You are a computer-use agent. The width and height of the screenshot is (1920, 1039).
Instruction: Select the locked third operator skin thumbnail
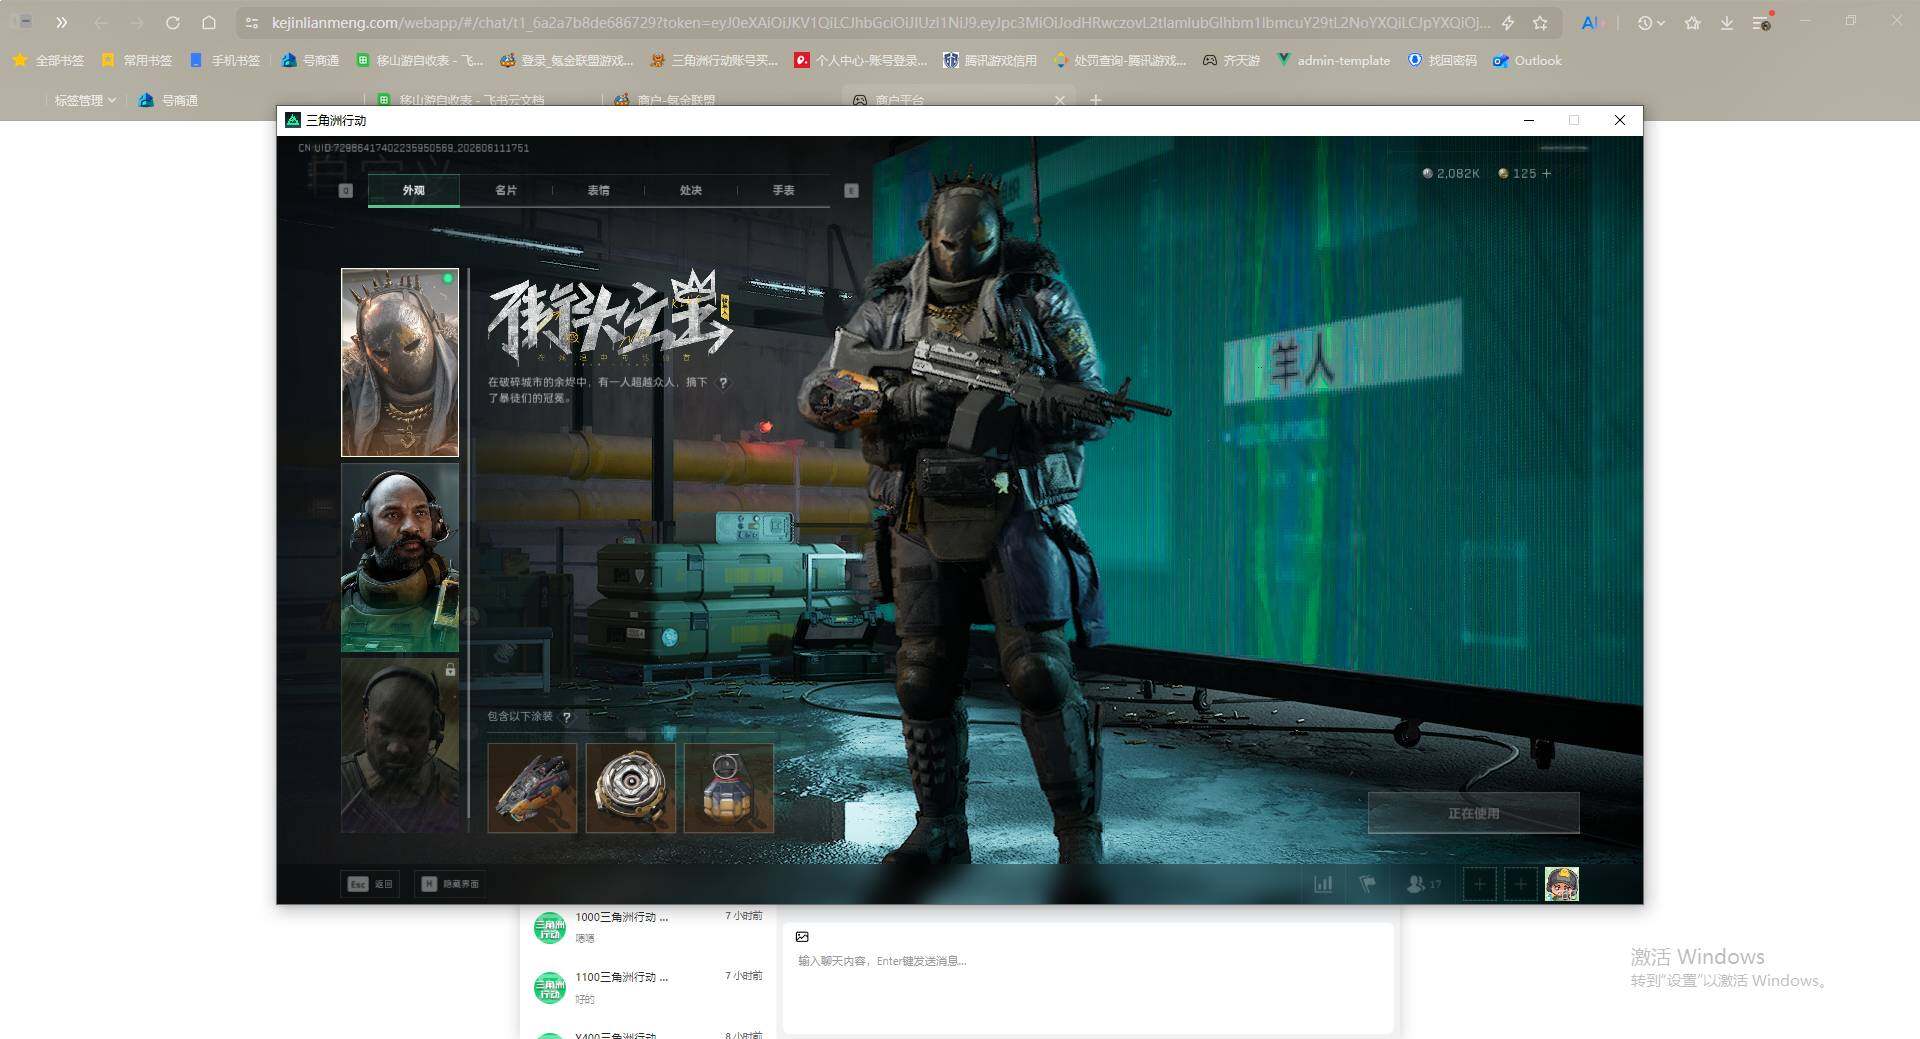pos(400,745)
